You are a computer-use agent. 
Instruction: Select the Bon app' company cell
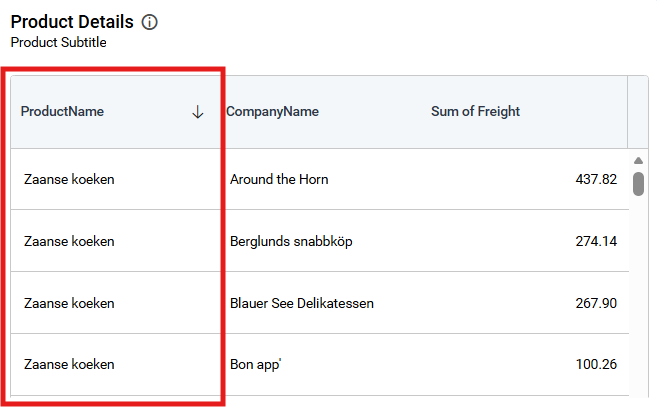point(256,365)
